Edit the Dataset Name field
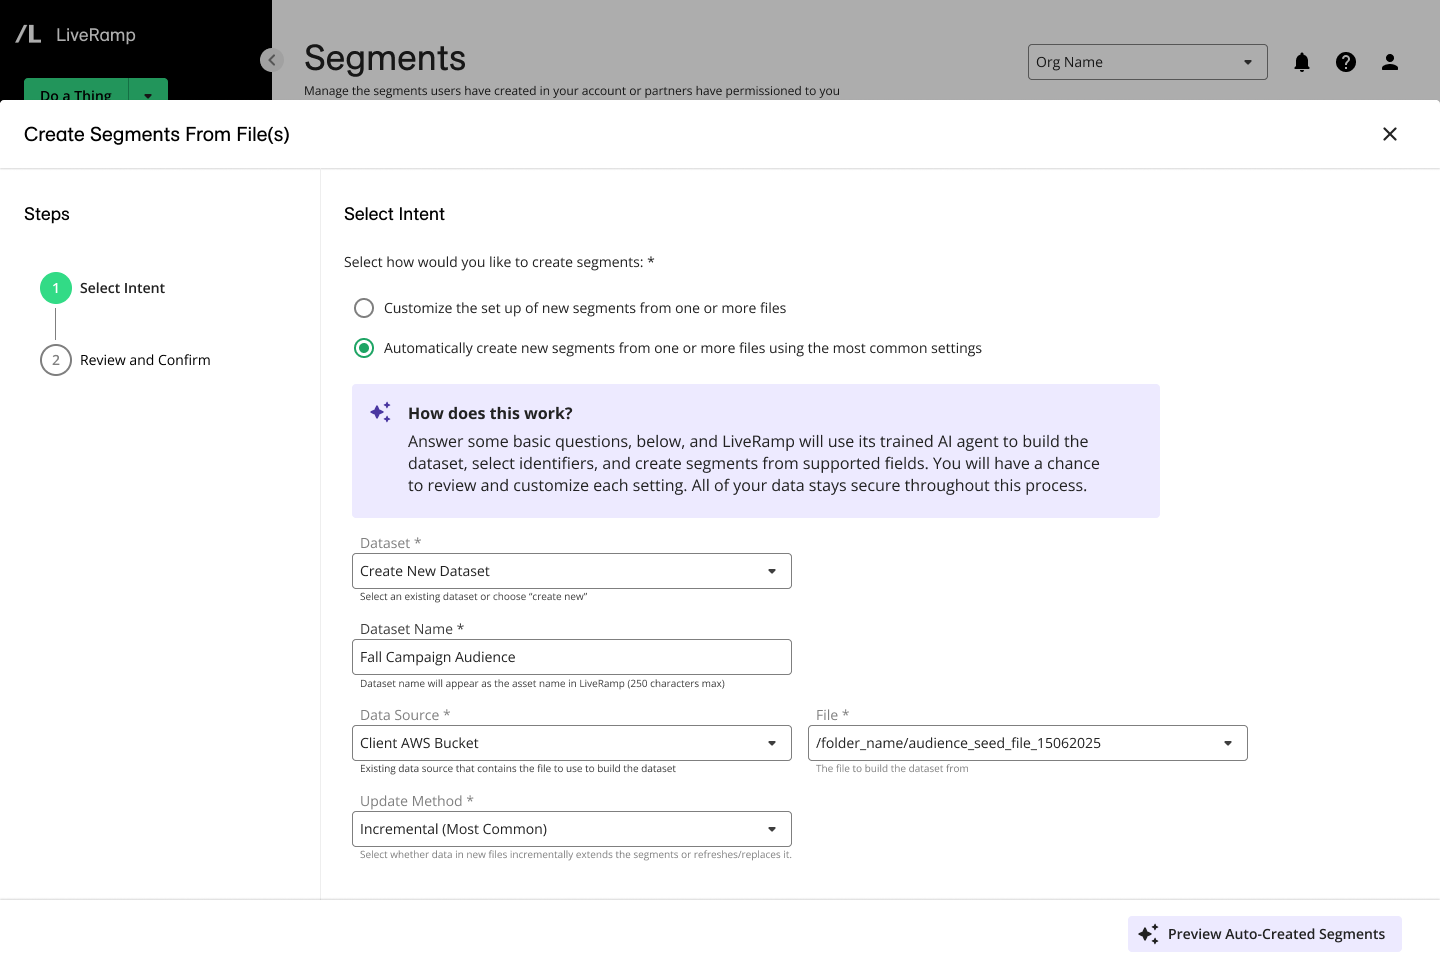This screenshot has height=968, width=1440. tap(572, 657)
